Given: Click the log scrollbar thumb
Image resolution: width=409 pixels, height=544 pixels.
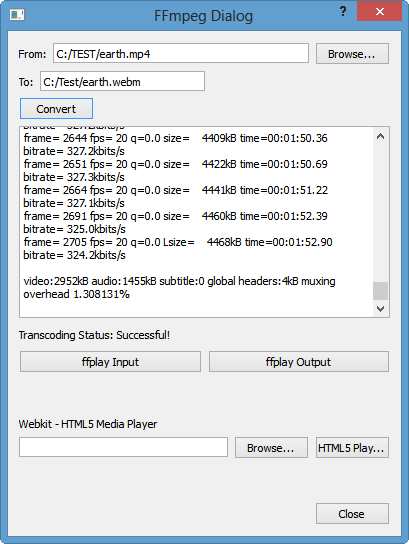Looking at the screenshot, I should (x=380, y=291).
